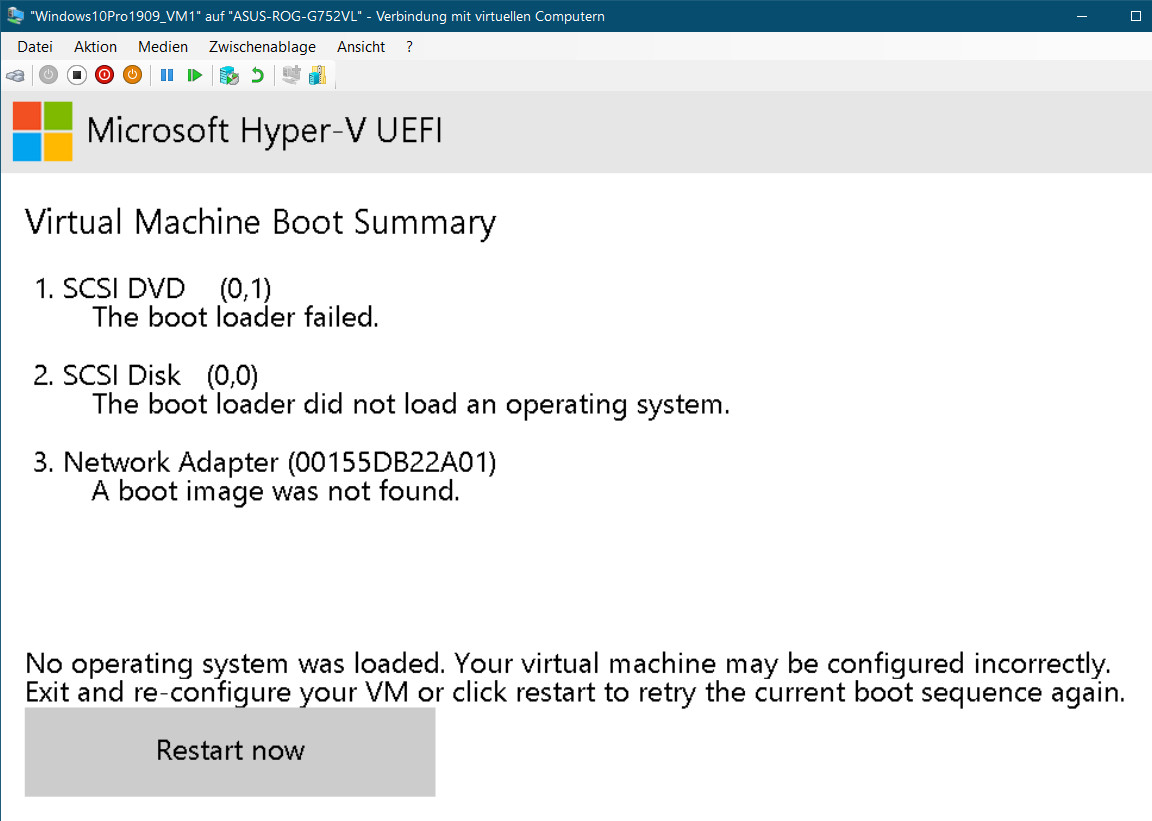Shut down the VM using red power icon

104,75
